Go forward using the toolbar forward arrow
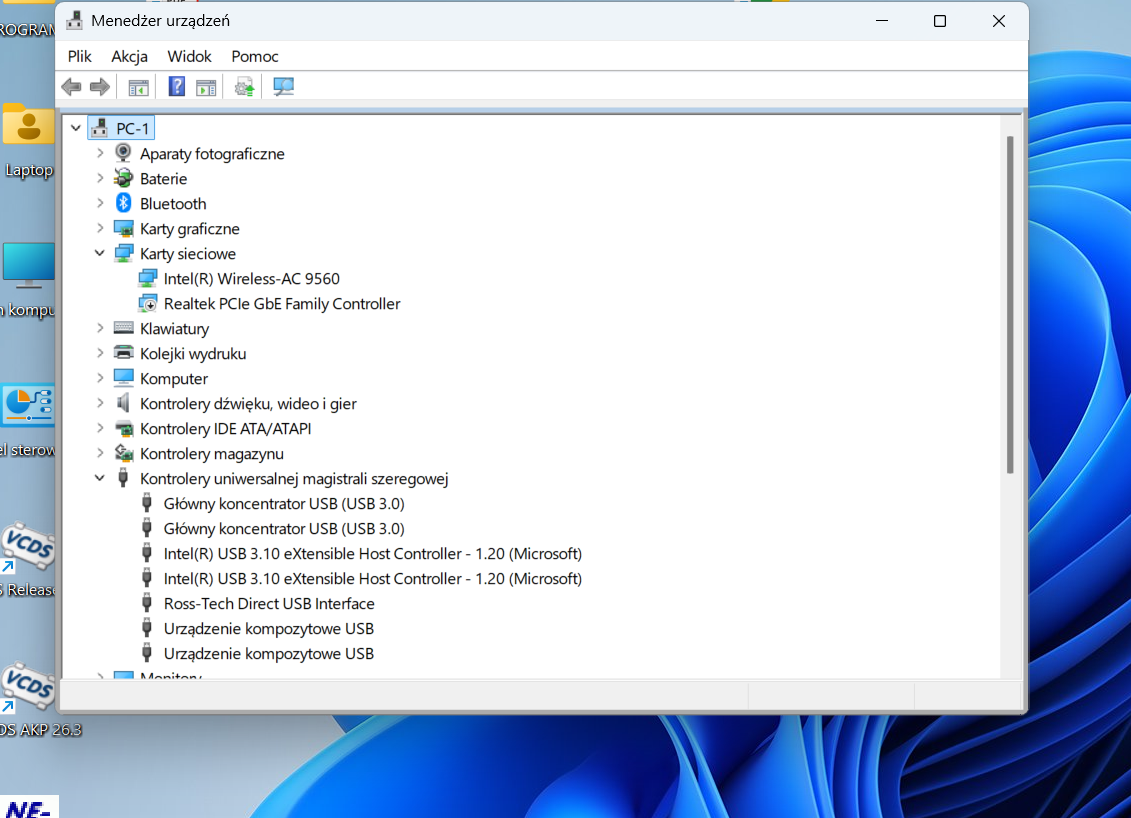The width and height of the screenshot is (1131, 818). 100,87
